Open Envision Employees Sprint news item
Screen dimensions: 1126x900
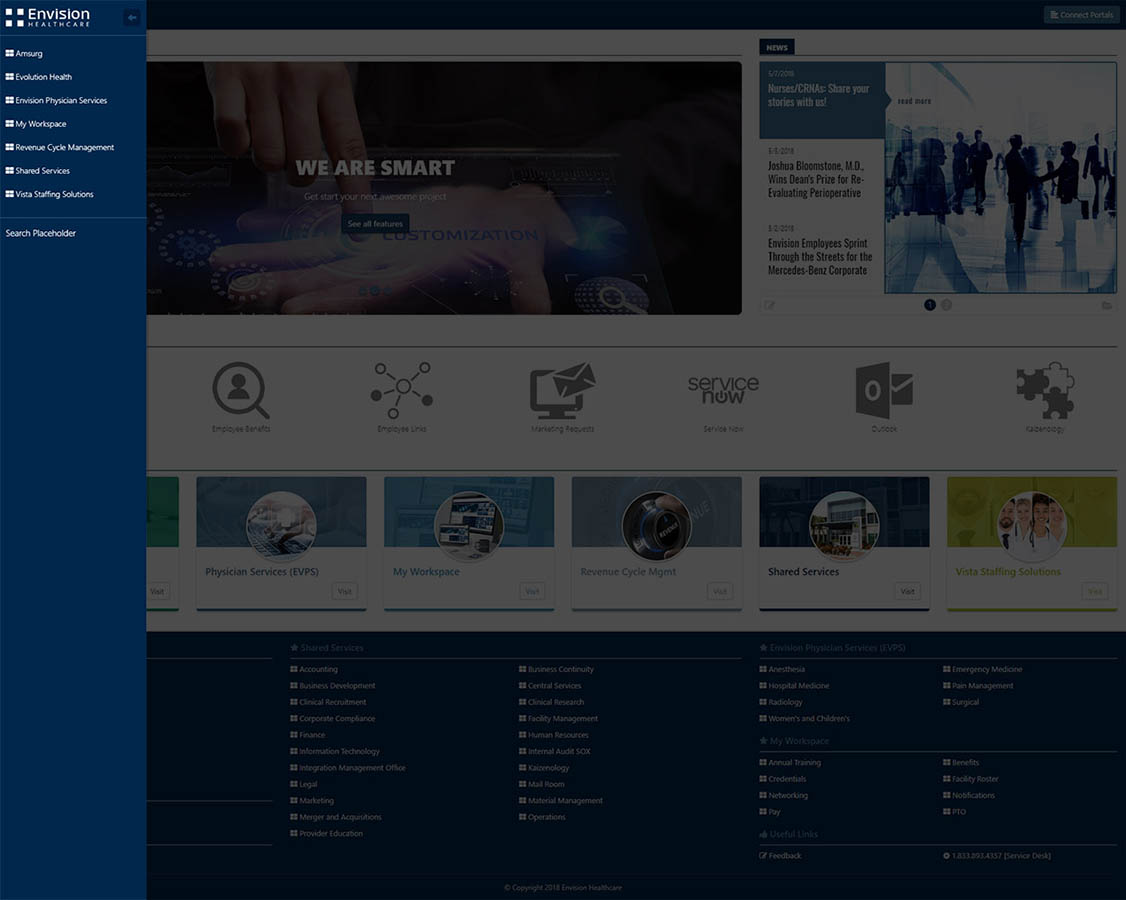pyautogui.click(x=820, y=256)
